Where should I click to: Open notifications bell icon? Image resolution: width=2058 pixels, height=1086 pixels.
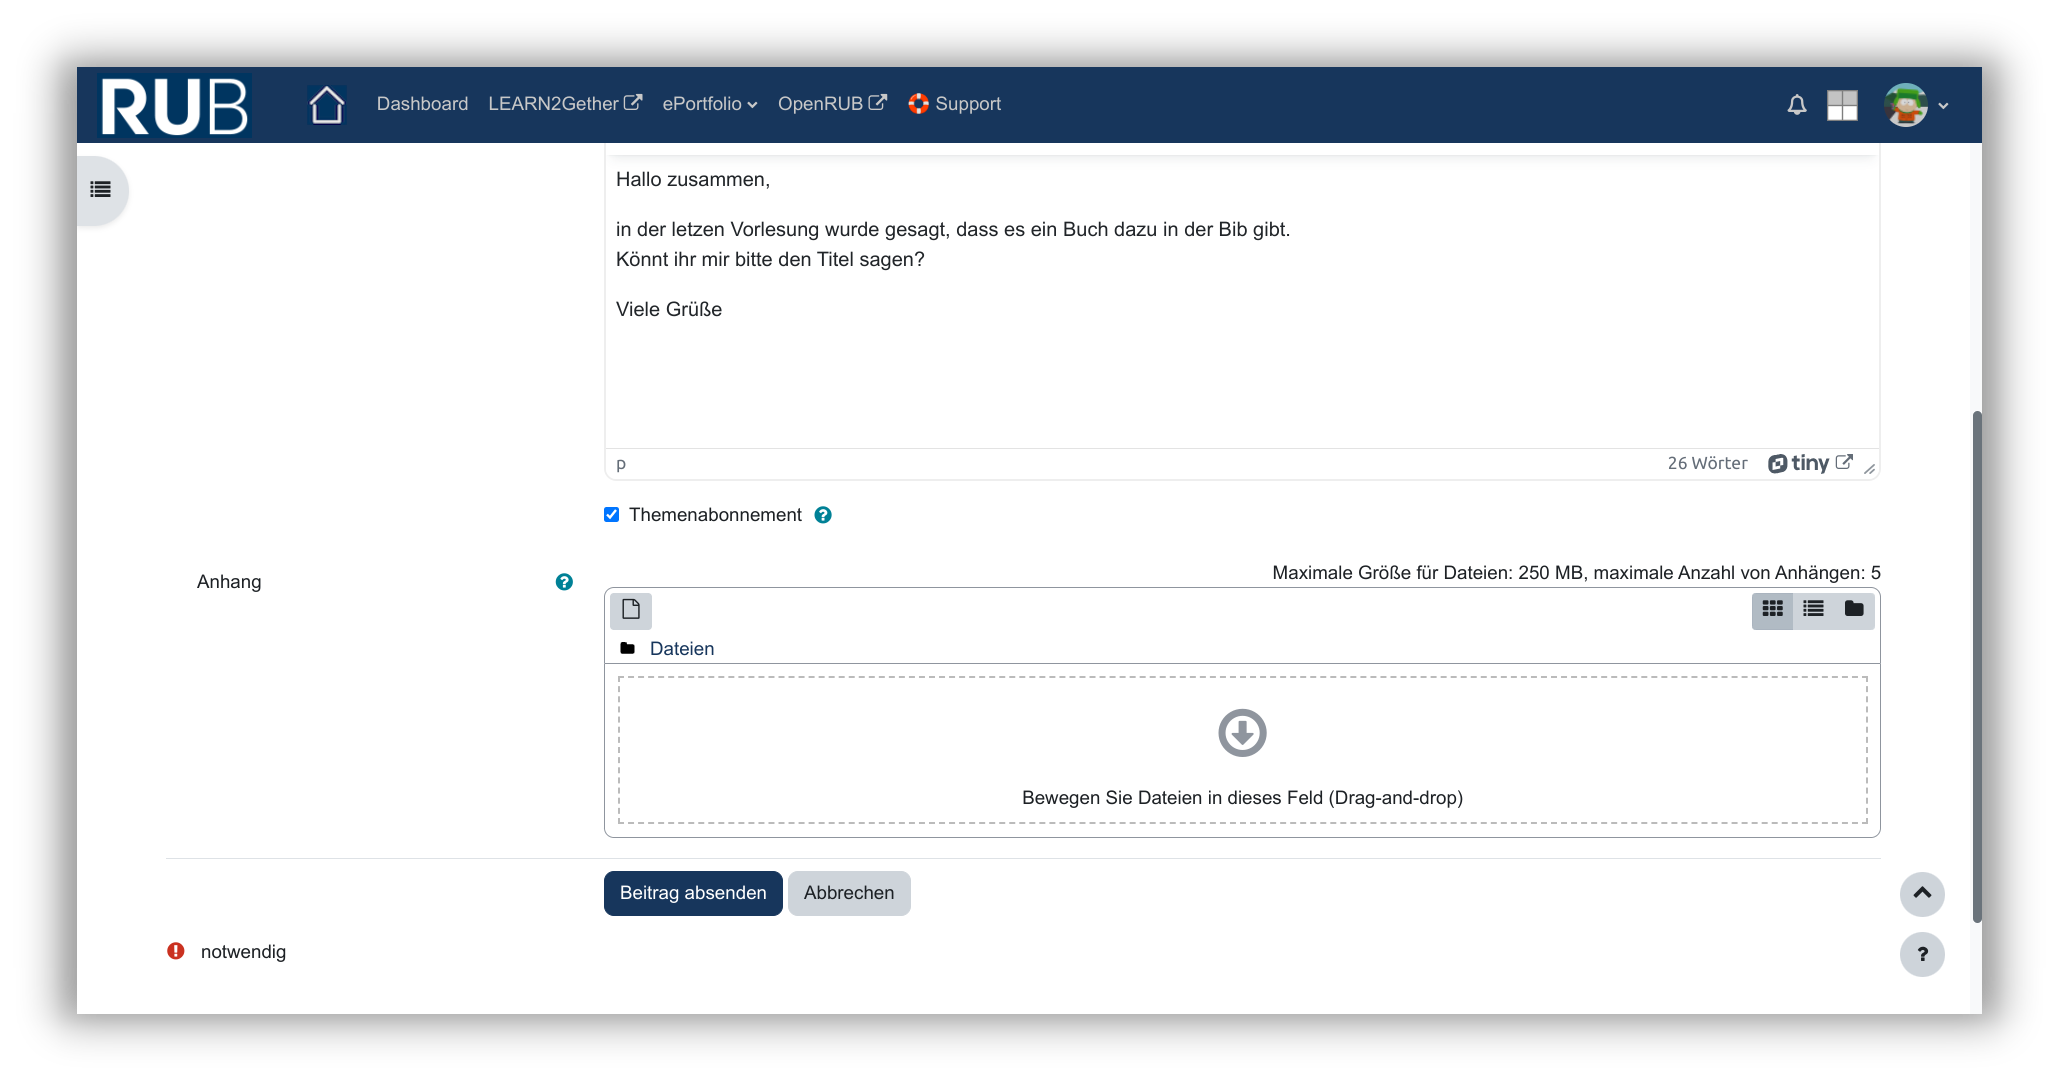click(x=1796, y=105)
